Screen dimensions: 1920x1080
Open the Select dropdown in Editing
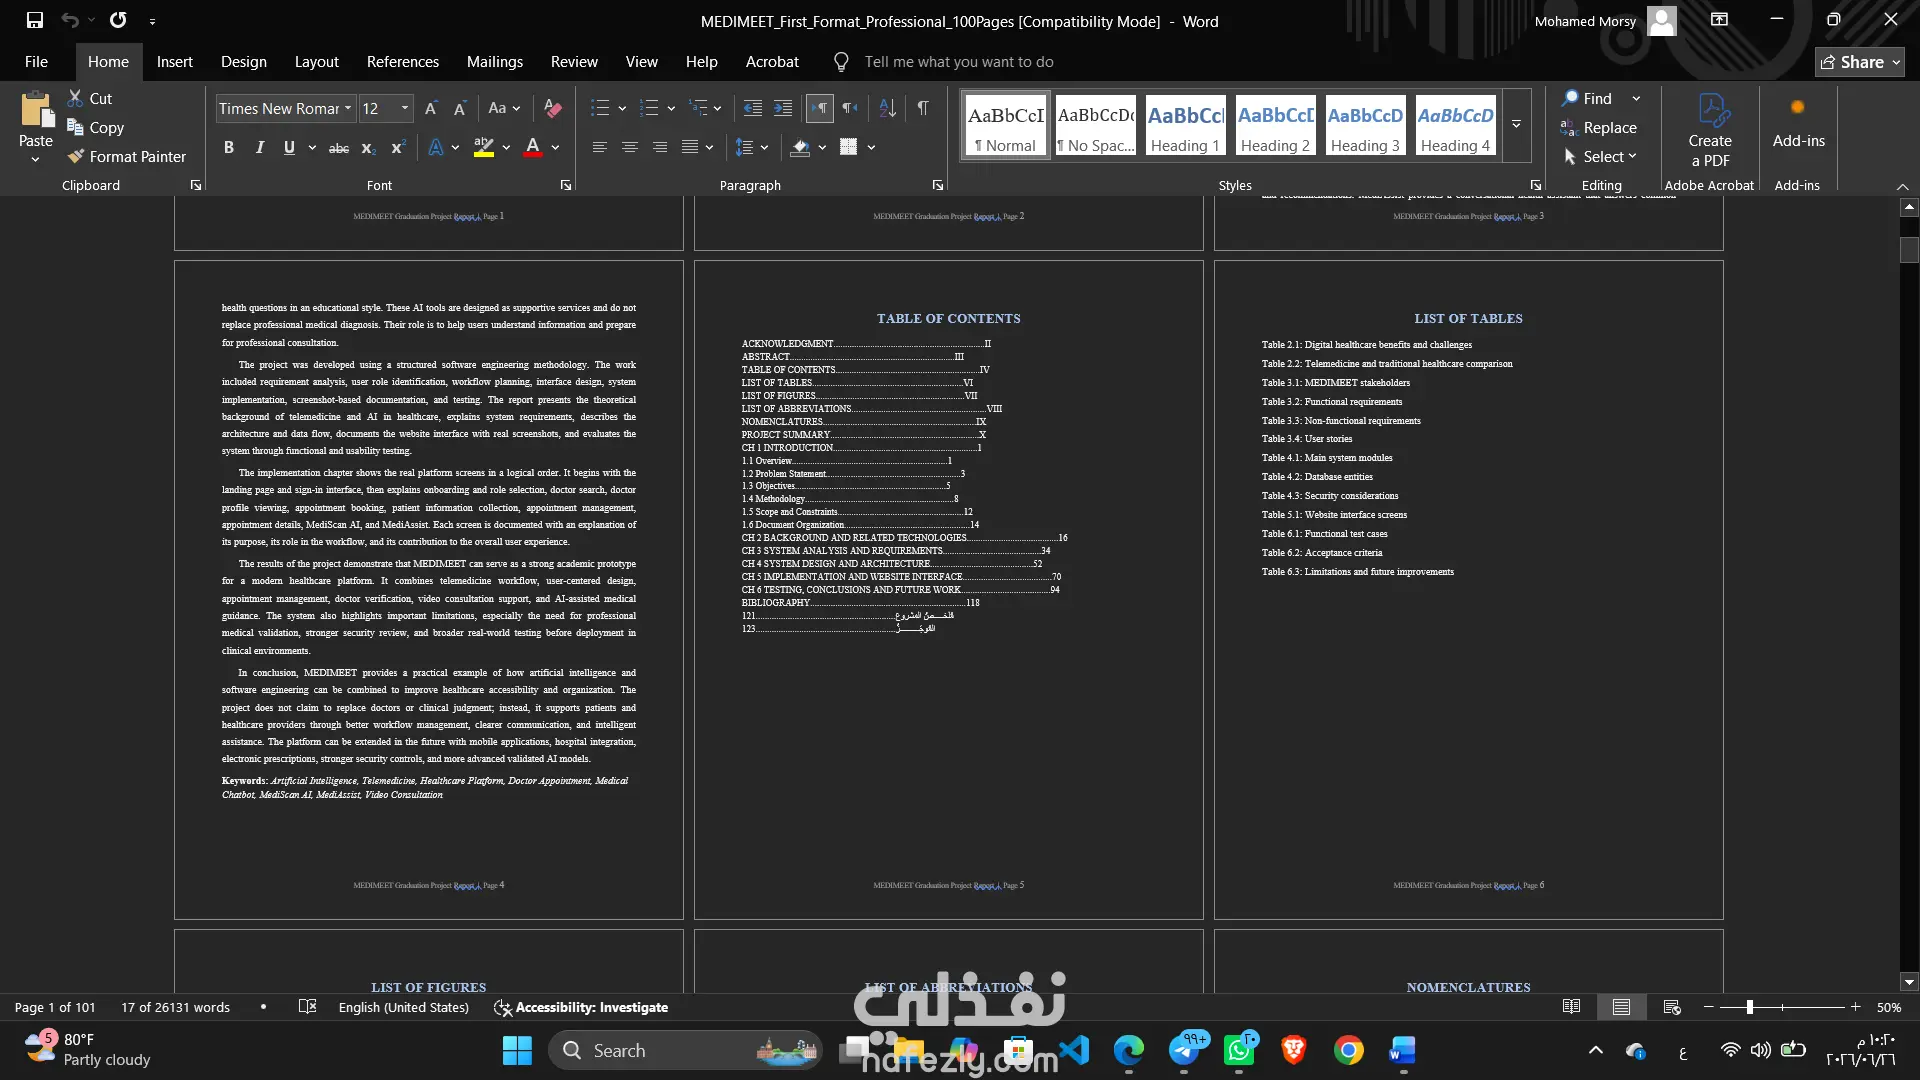point(1600,156)
